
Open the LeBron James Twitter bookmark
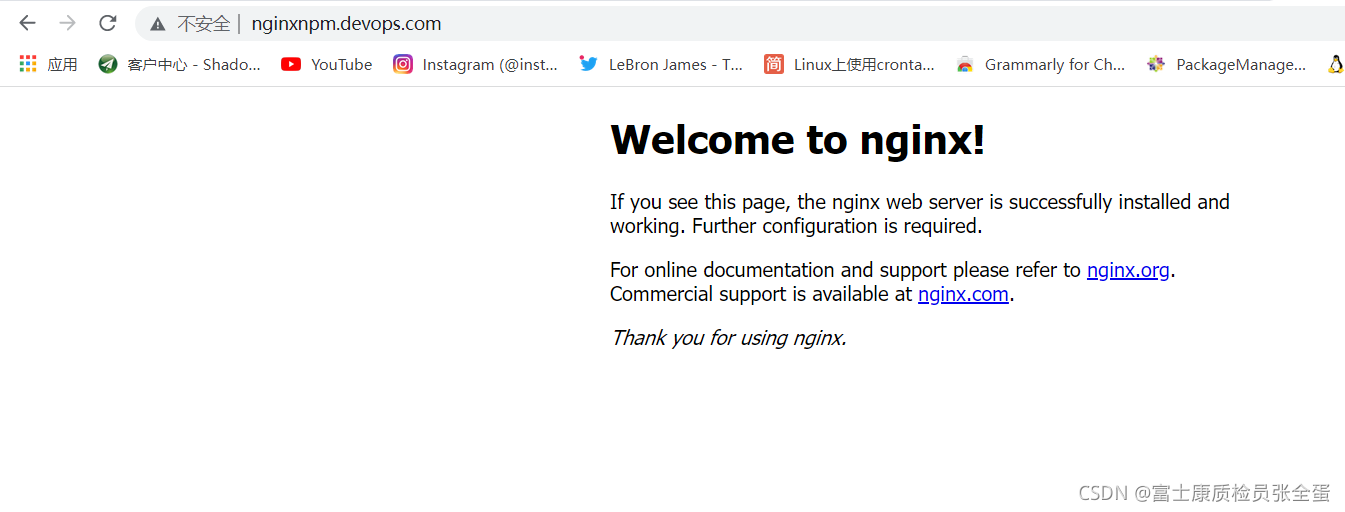[x=661, y=64]
